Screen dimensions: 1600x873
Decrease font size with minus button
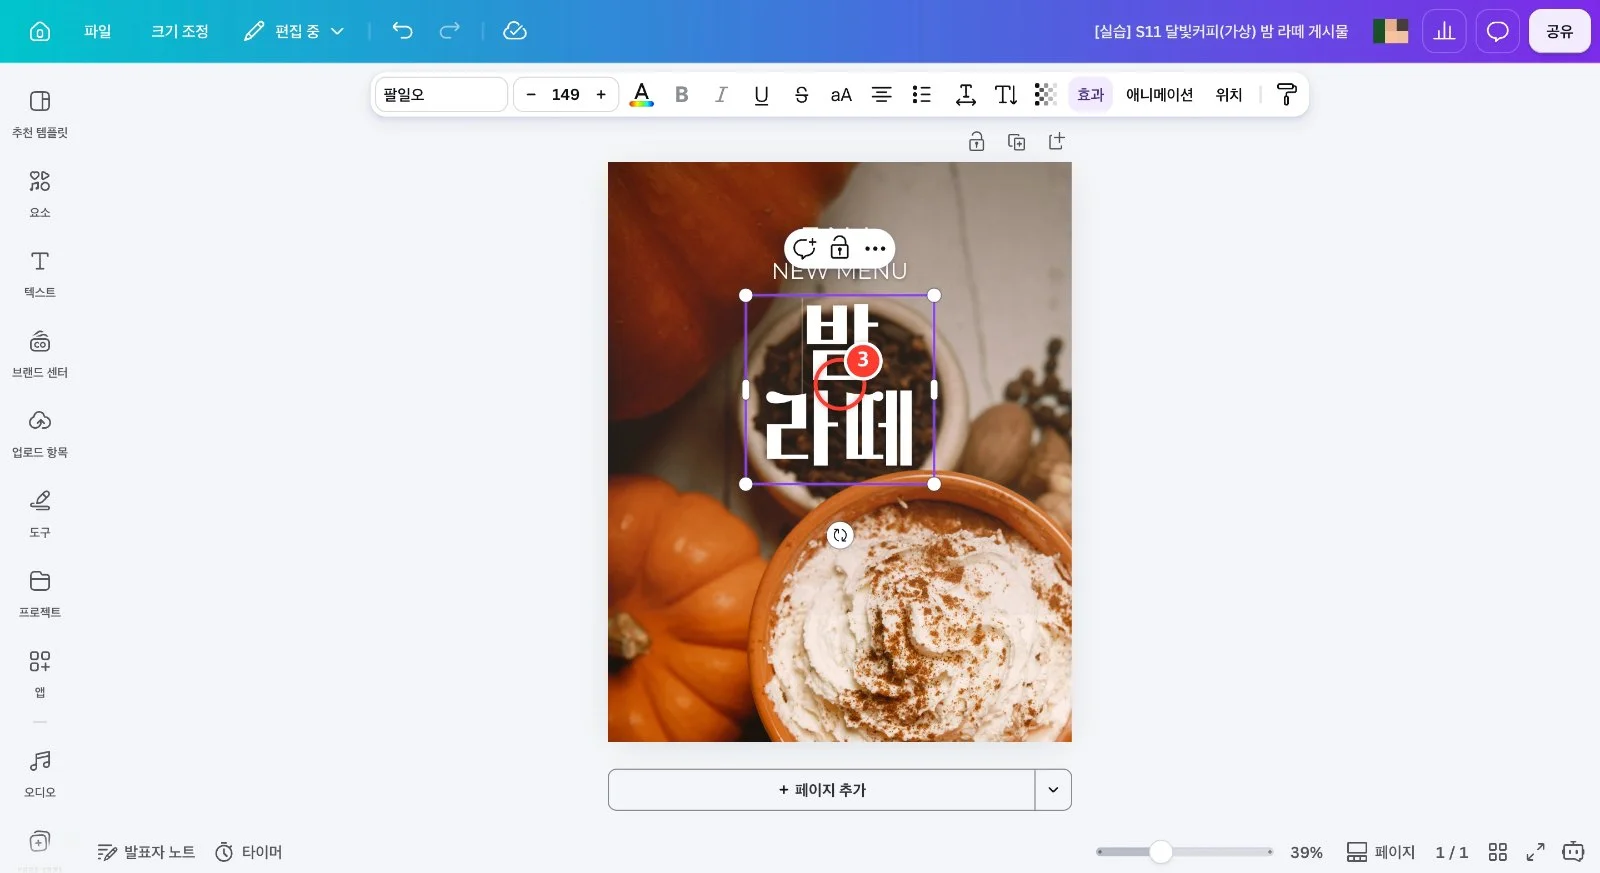coord(531,94)
